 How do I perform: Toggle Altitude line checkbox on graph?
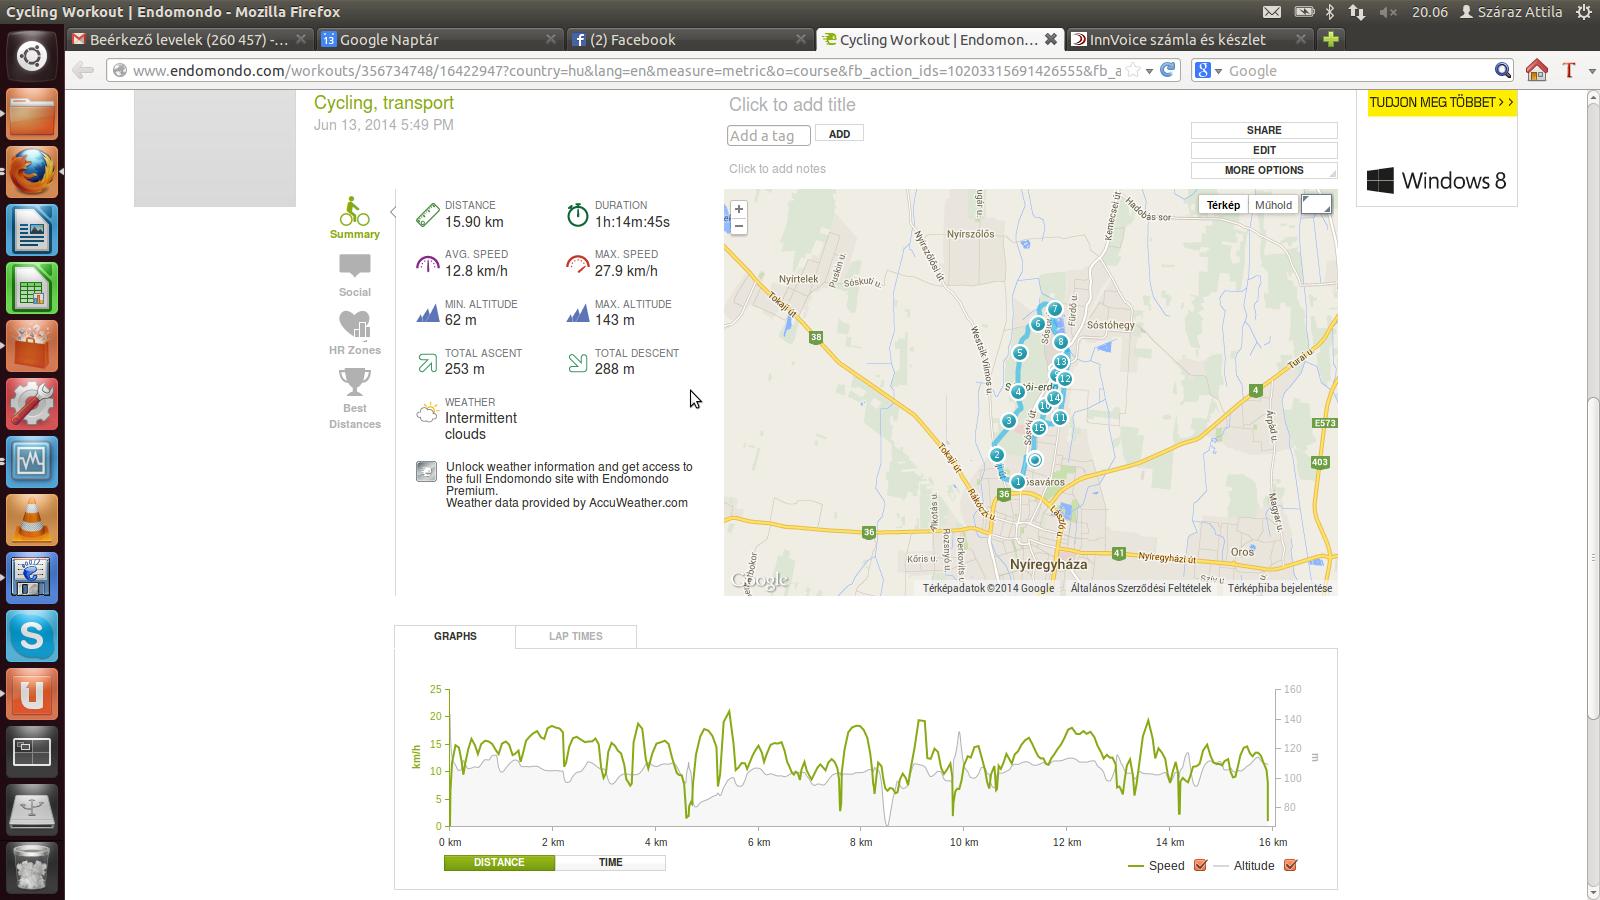pyautogui.click(x=1290, y=865)
